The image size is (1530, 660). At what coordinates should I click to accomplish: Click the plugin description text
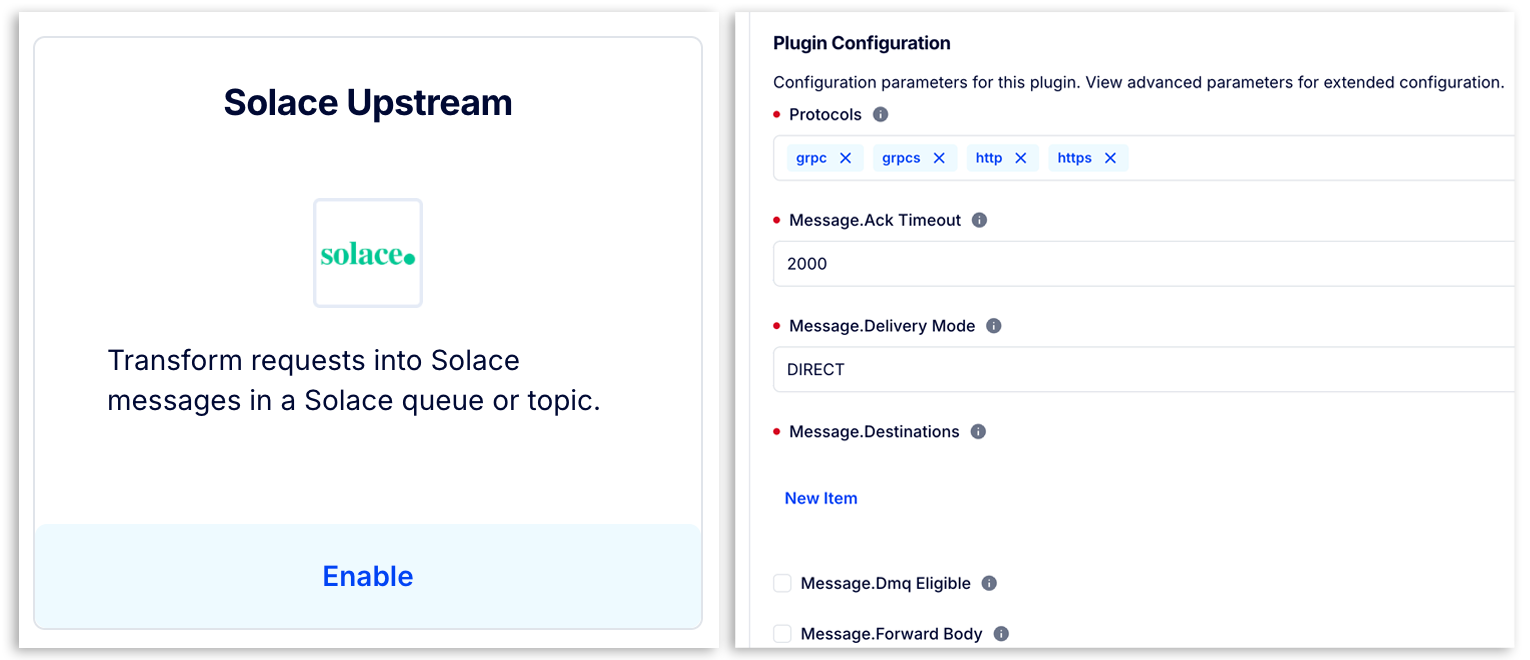coord(354,381)
